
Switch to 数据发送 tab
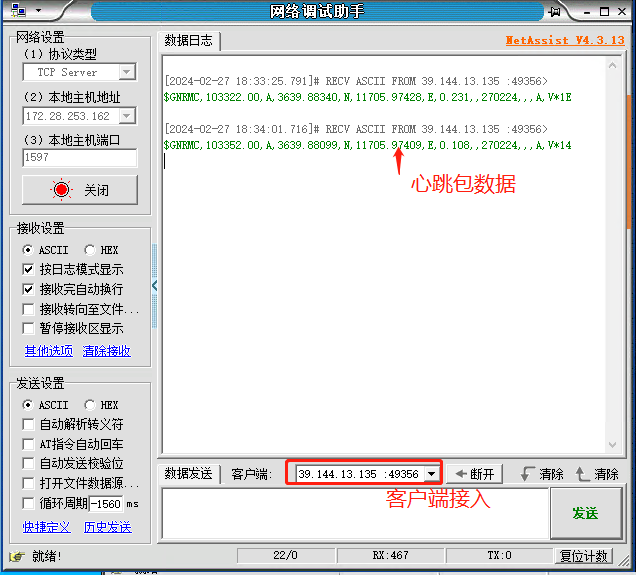pos(189,474)
